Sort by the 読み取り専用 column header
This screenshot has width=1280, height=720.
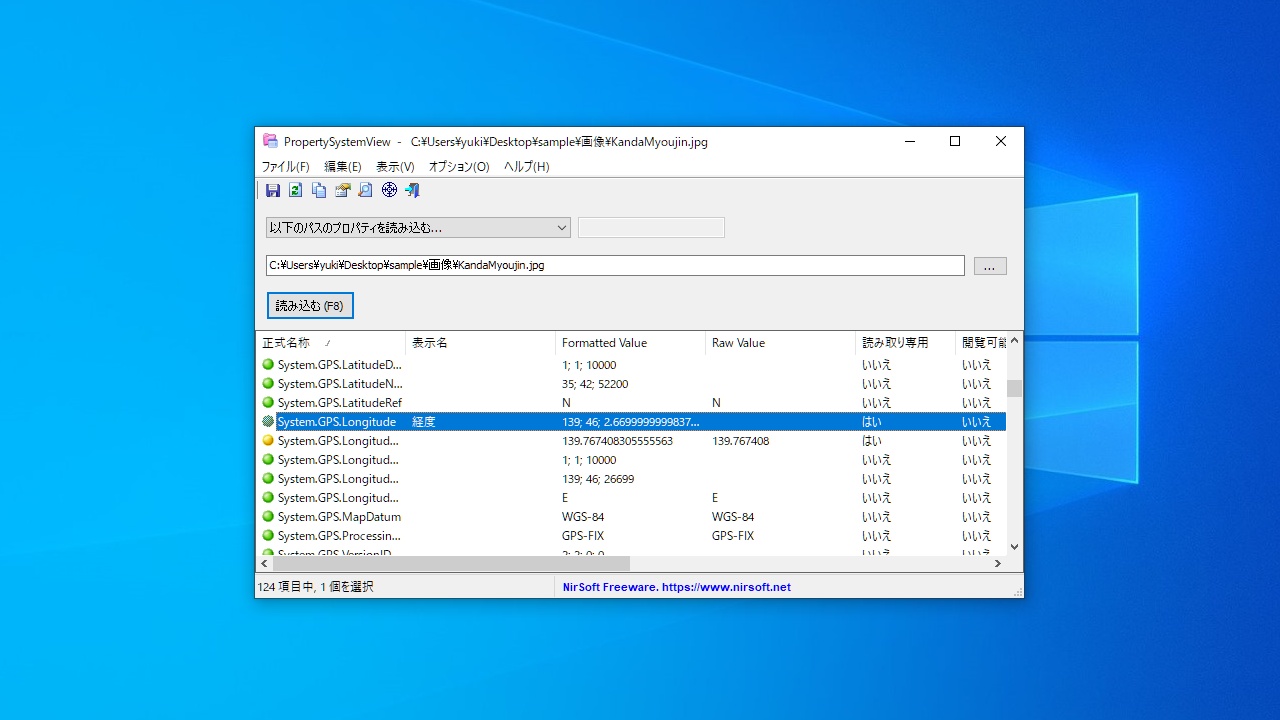(x=906, y=342)
